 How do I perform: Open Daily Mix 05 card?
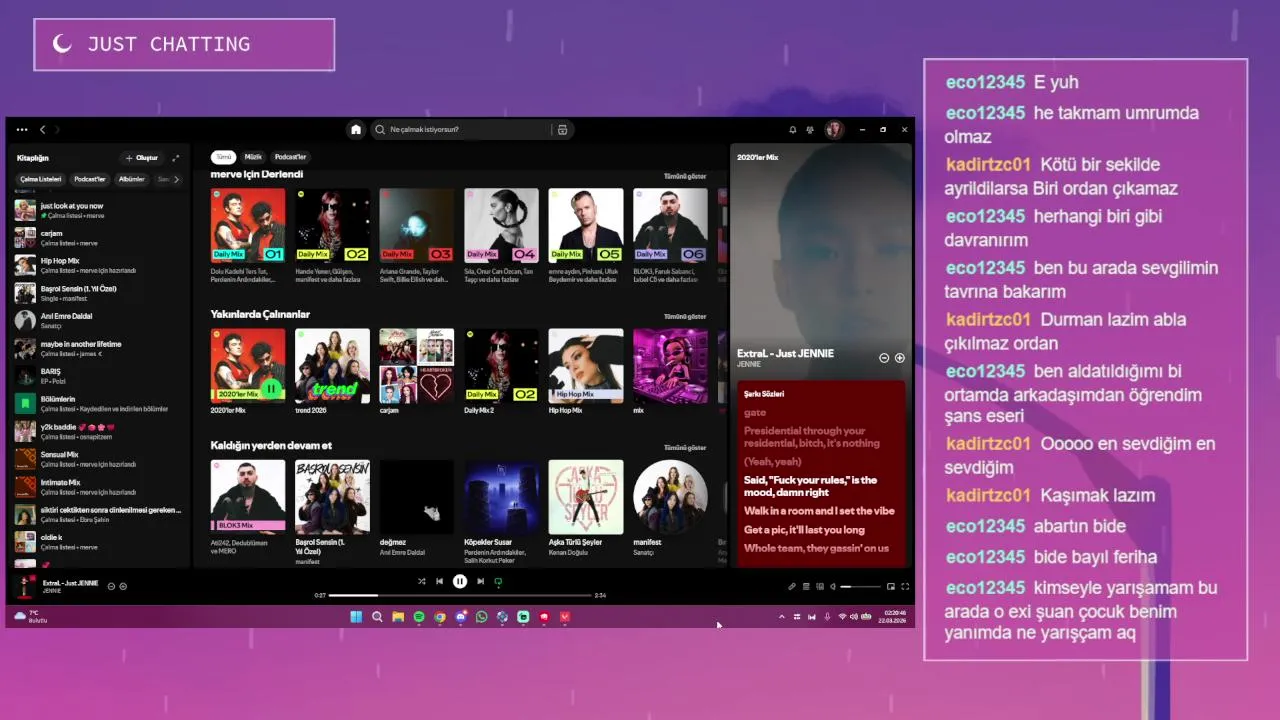tap(586, 236)
